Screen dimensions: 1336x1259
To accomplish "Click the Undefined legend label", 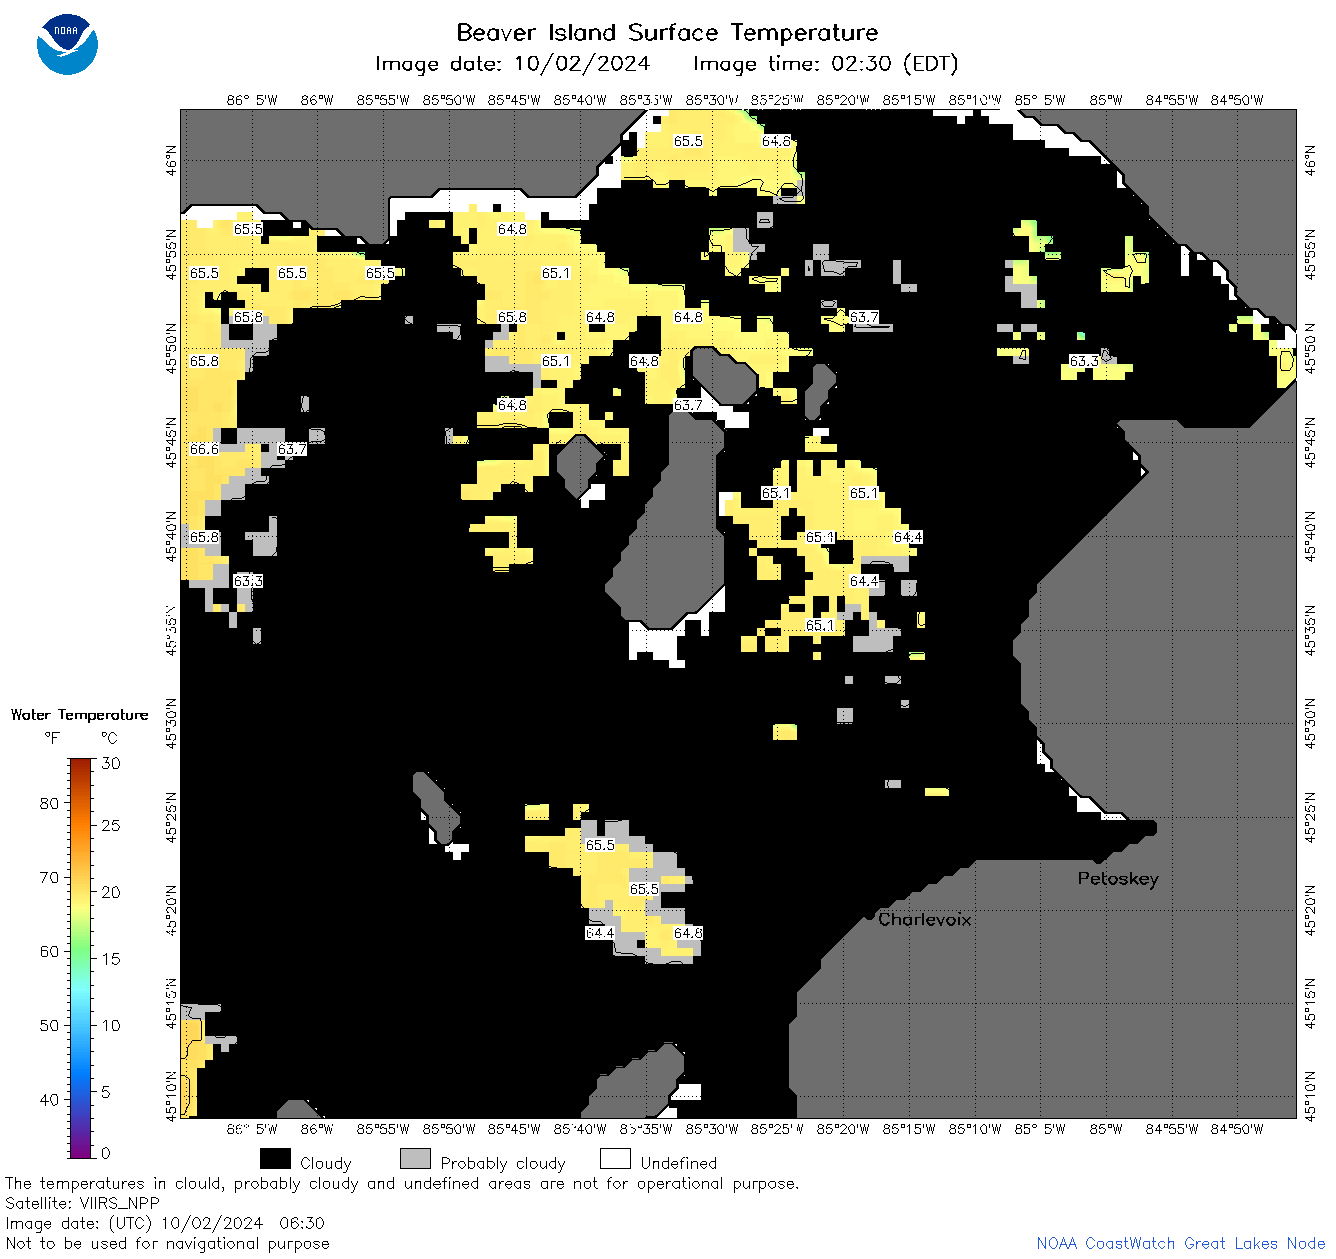I will [x=679, y=1163].
